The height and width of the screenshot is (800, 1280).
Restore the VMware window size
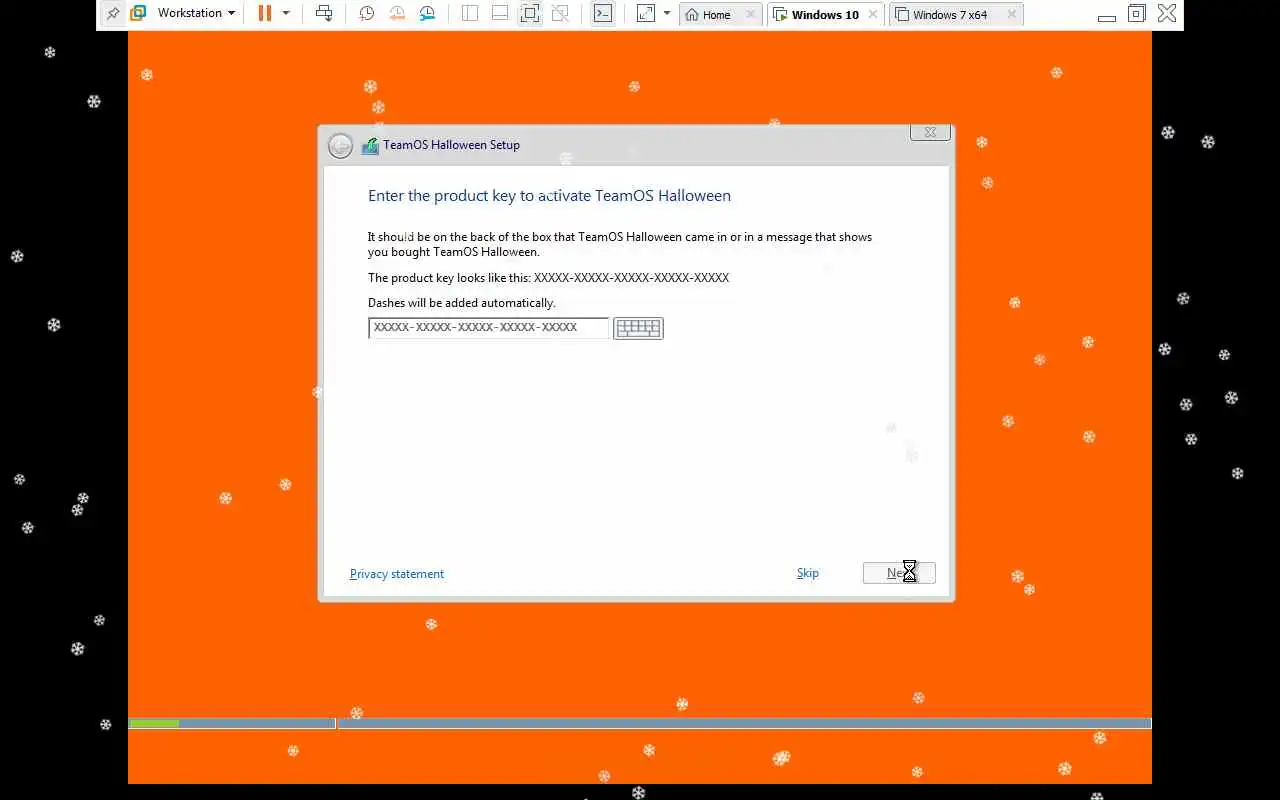(1136, 14)
